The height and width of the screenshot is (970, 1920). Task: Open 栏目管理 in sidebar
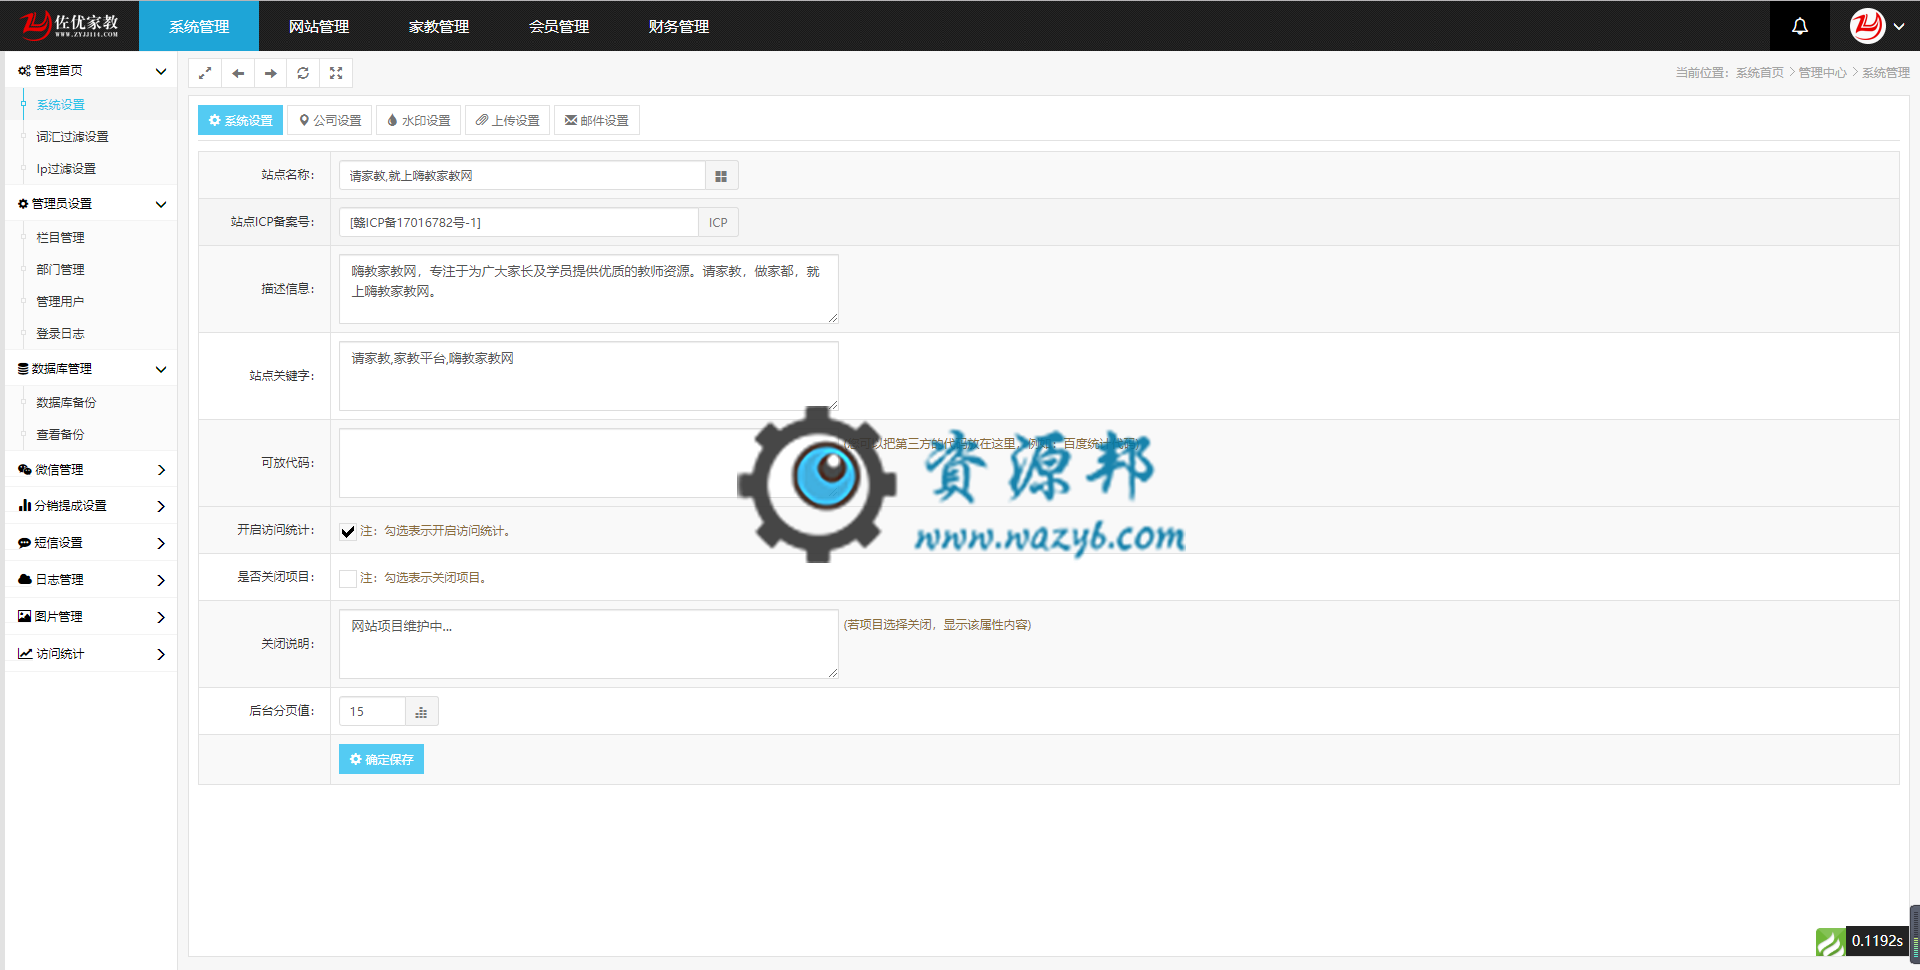(60, 238)
